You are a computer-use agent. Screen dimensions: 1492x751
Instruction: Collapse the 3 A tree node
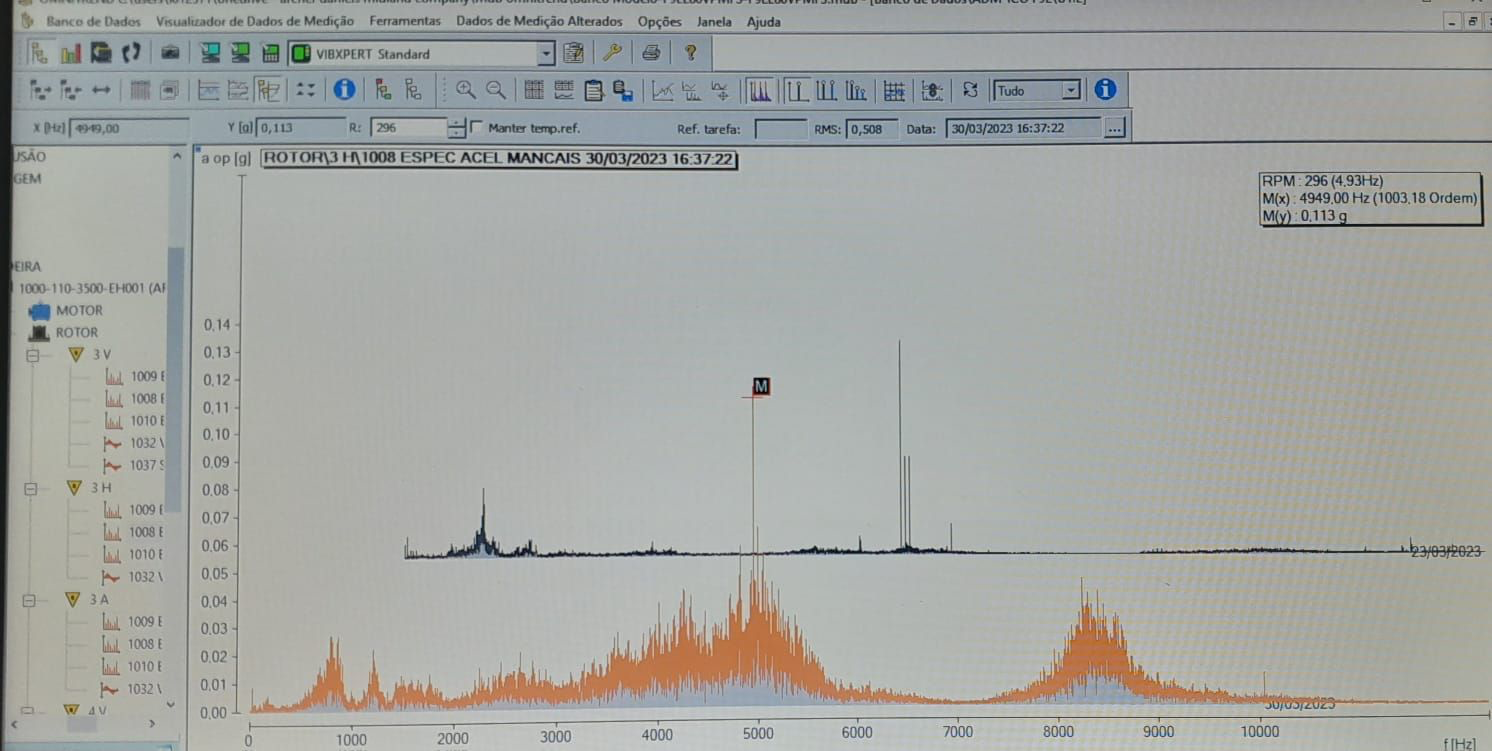[30, 600]
